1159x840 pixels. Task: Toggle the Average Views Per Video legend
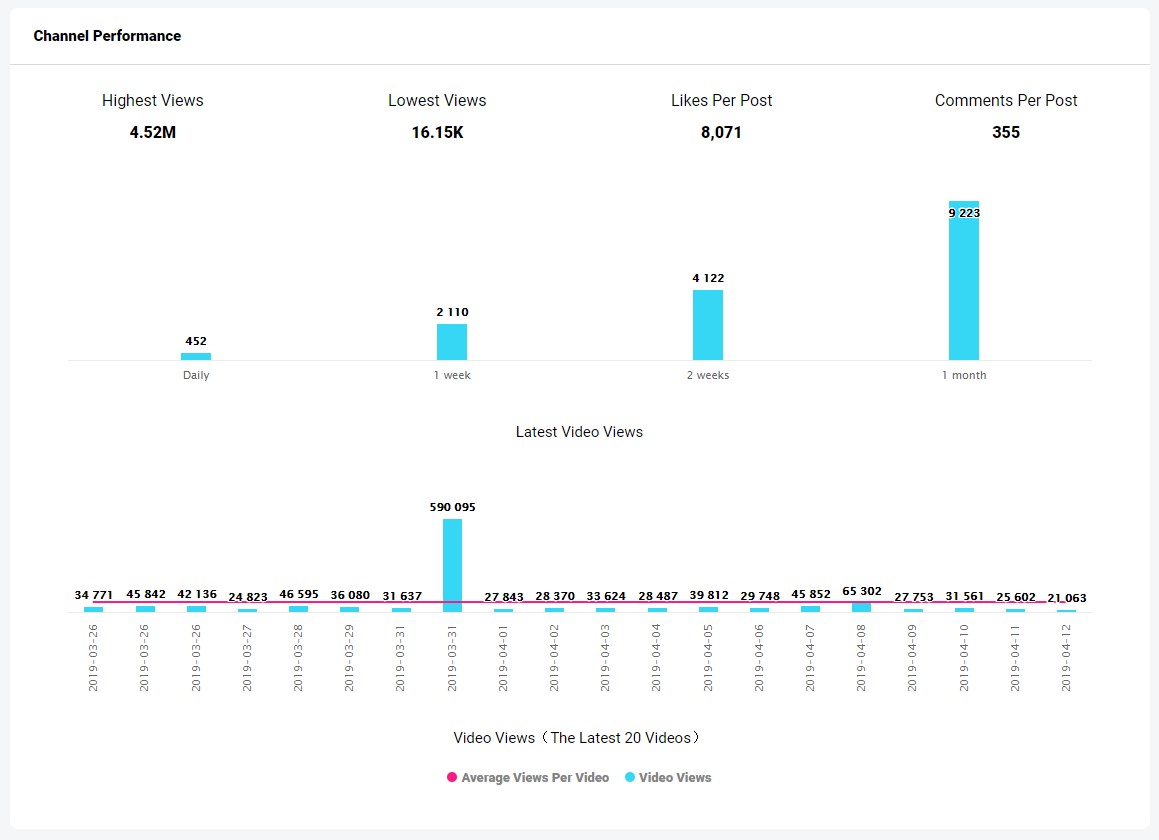click(535, 777)
